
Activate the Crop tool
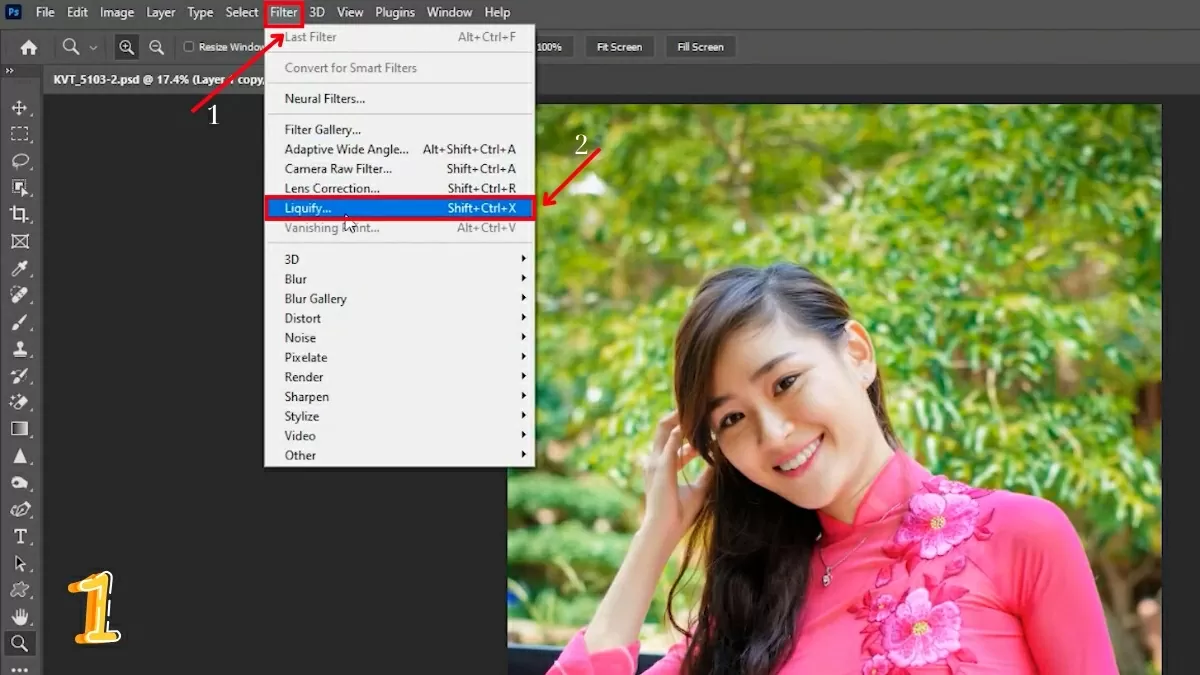[x=19, y=214]
